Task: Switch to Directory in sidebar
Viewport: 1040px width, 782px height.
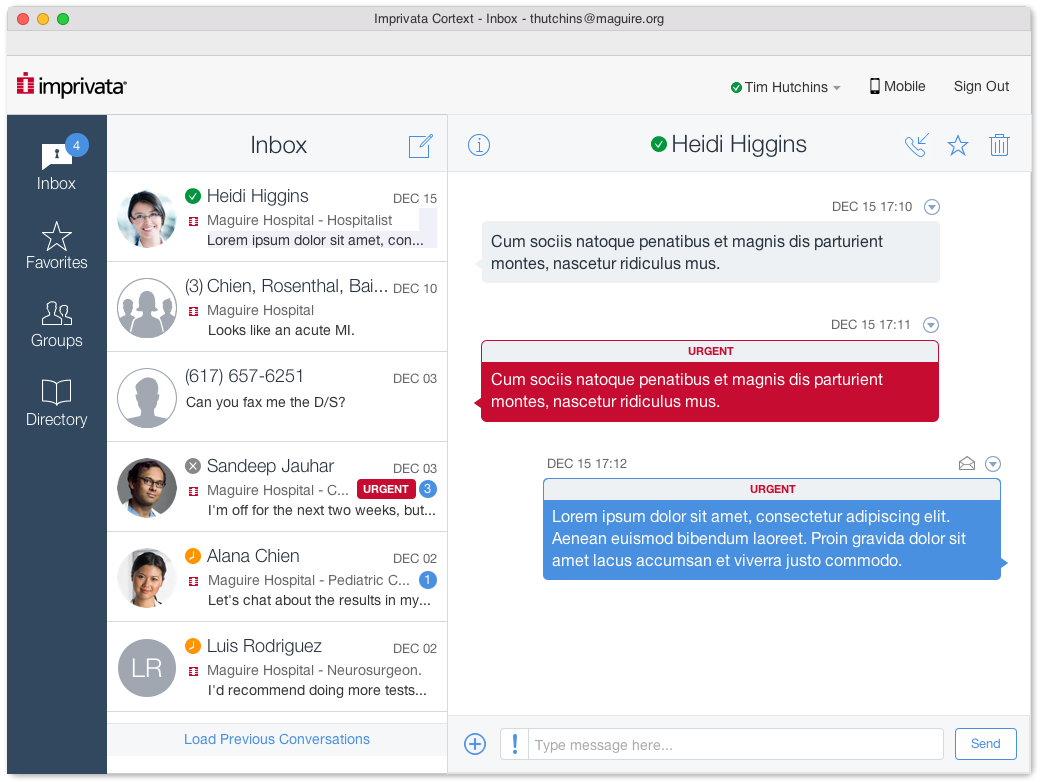Action: click(x=56, y=403)
